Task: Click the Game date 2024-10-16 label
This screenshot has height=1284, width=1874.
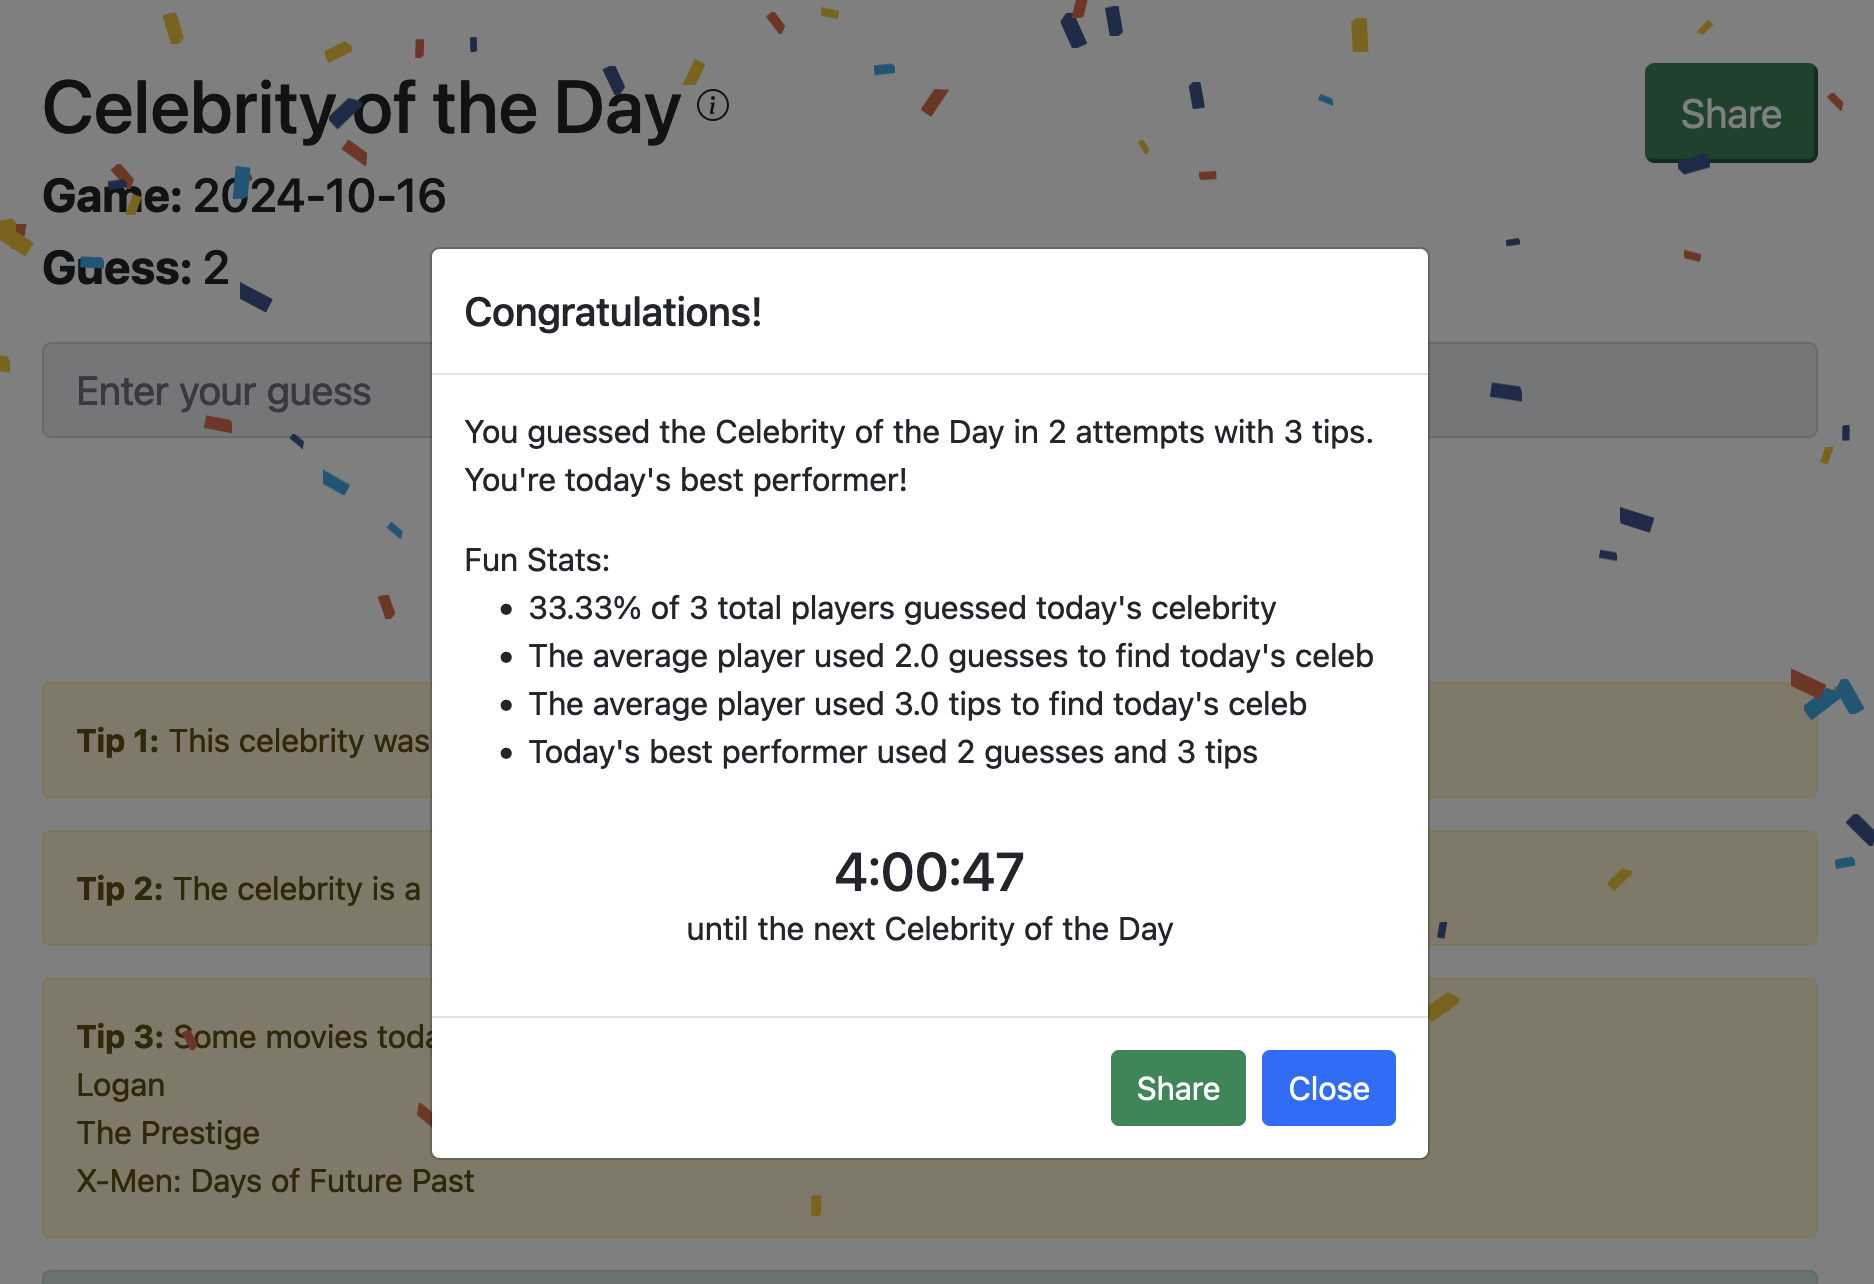Action: pyautogui.click(x=244, y=196)
